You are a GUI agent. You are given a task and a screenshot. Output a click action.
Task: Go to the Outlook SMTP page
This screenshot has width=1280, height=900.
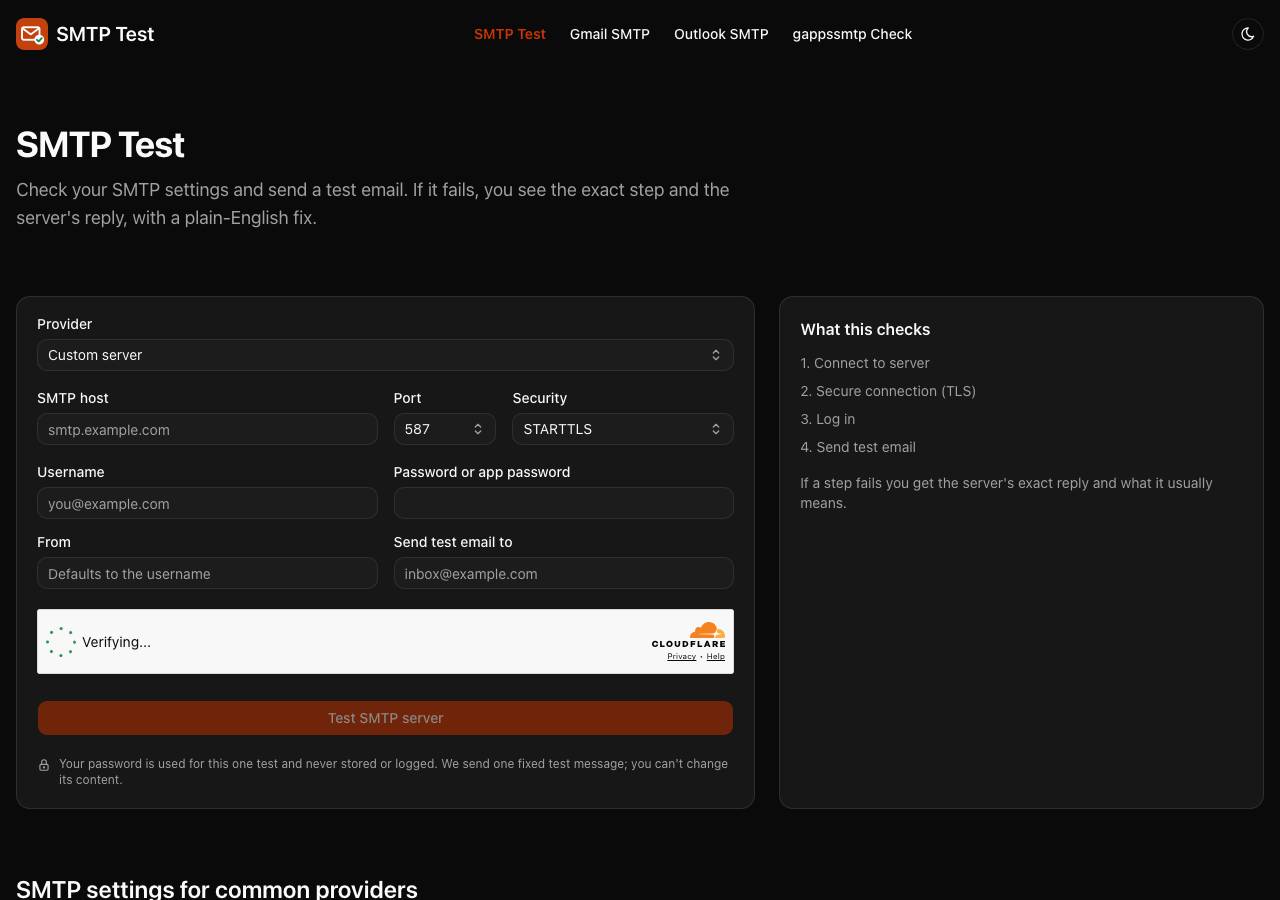[x=721, y=34]
